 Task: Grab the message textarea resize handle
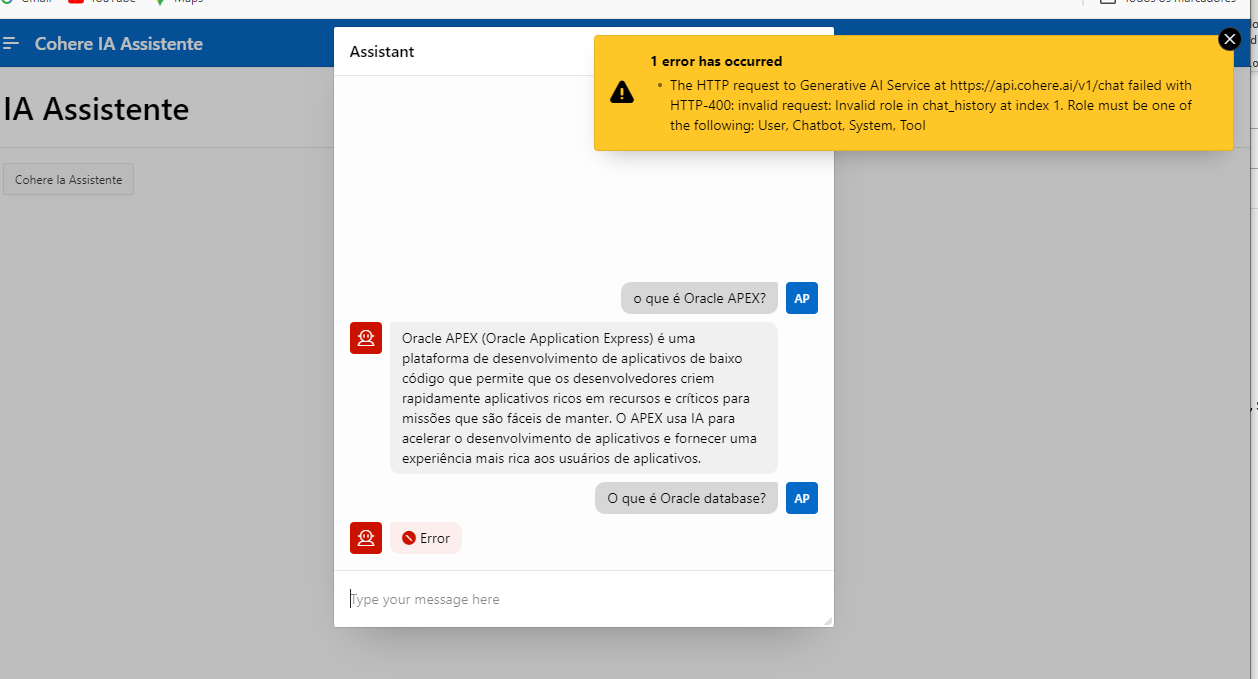click(x=827, y=621)
